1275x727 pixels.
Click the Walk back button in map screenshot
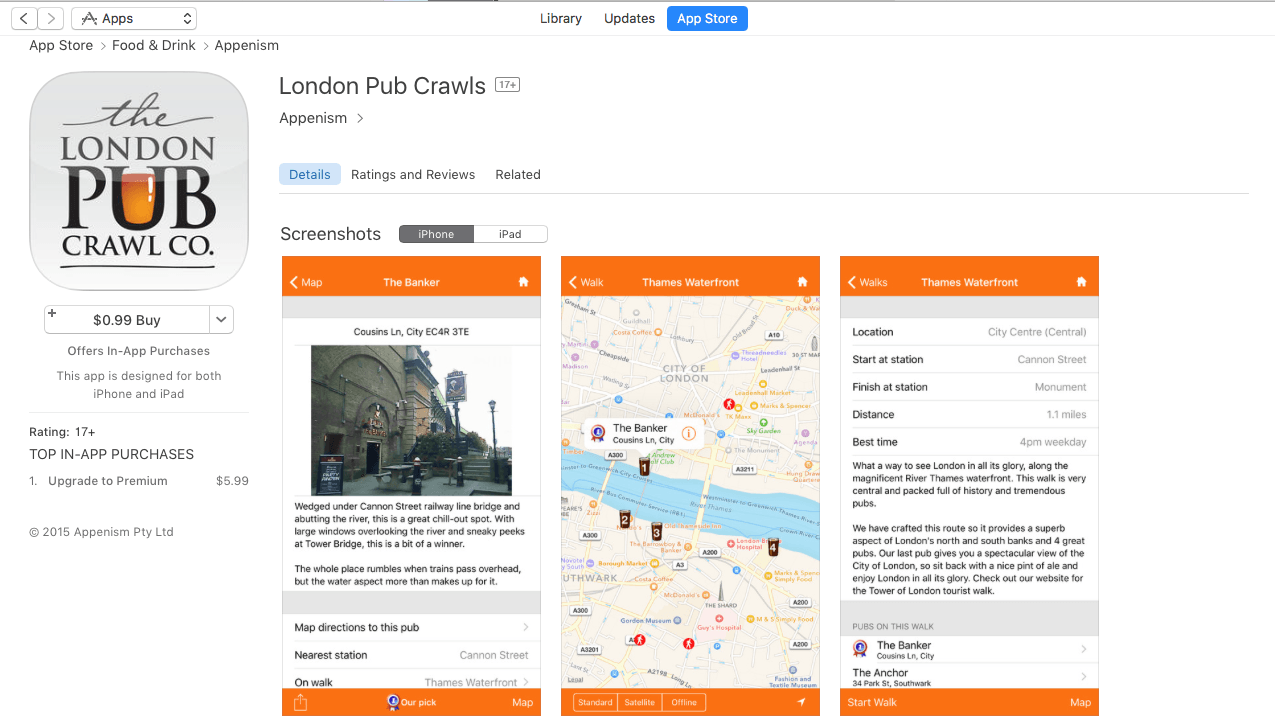[586, 282]
